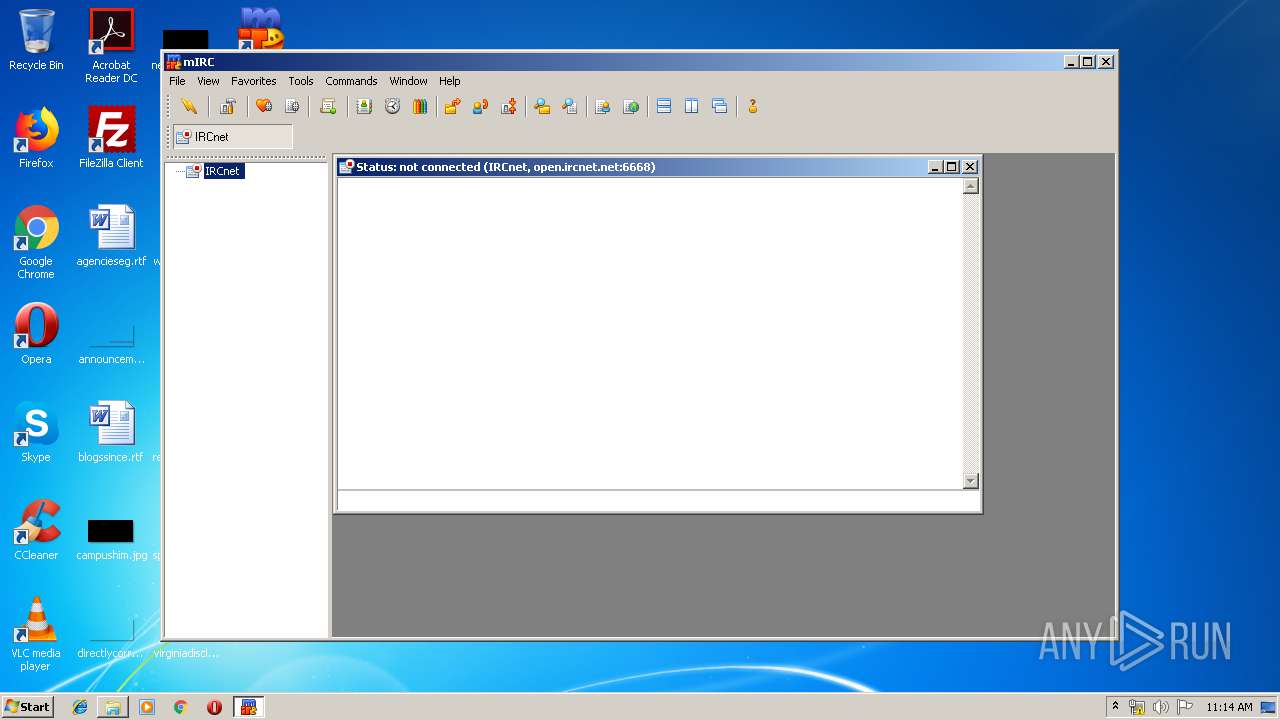Open the URLs List toolbar icon
This screenshot has width=1280, height=720.
tap(631, 107)
